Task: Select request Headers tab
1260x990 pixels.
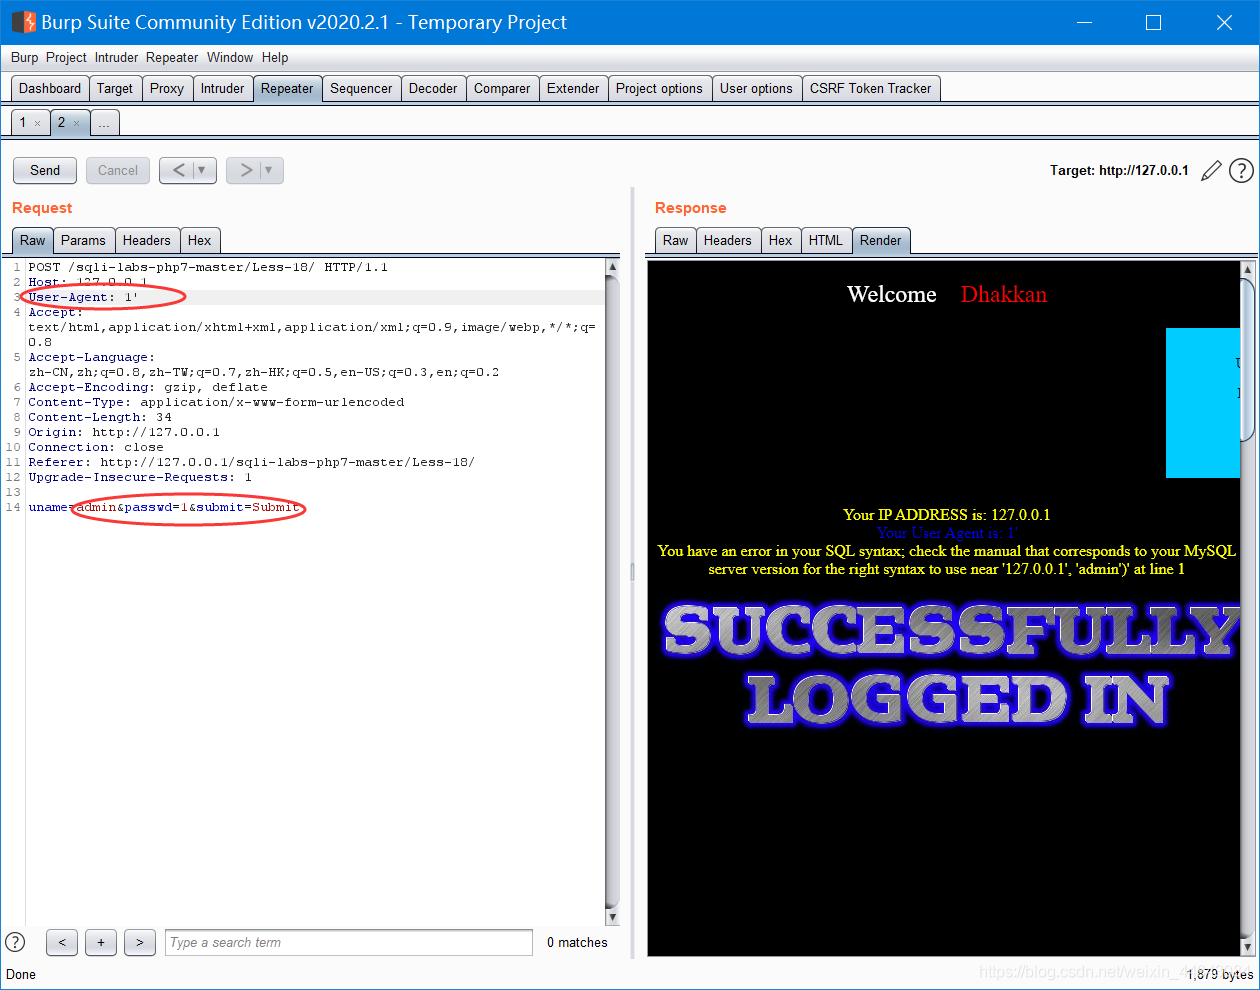Action: (x=147, y=240)
